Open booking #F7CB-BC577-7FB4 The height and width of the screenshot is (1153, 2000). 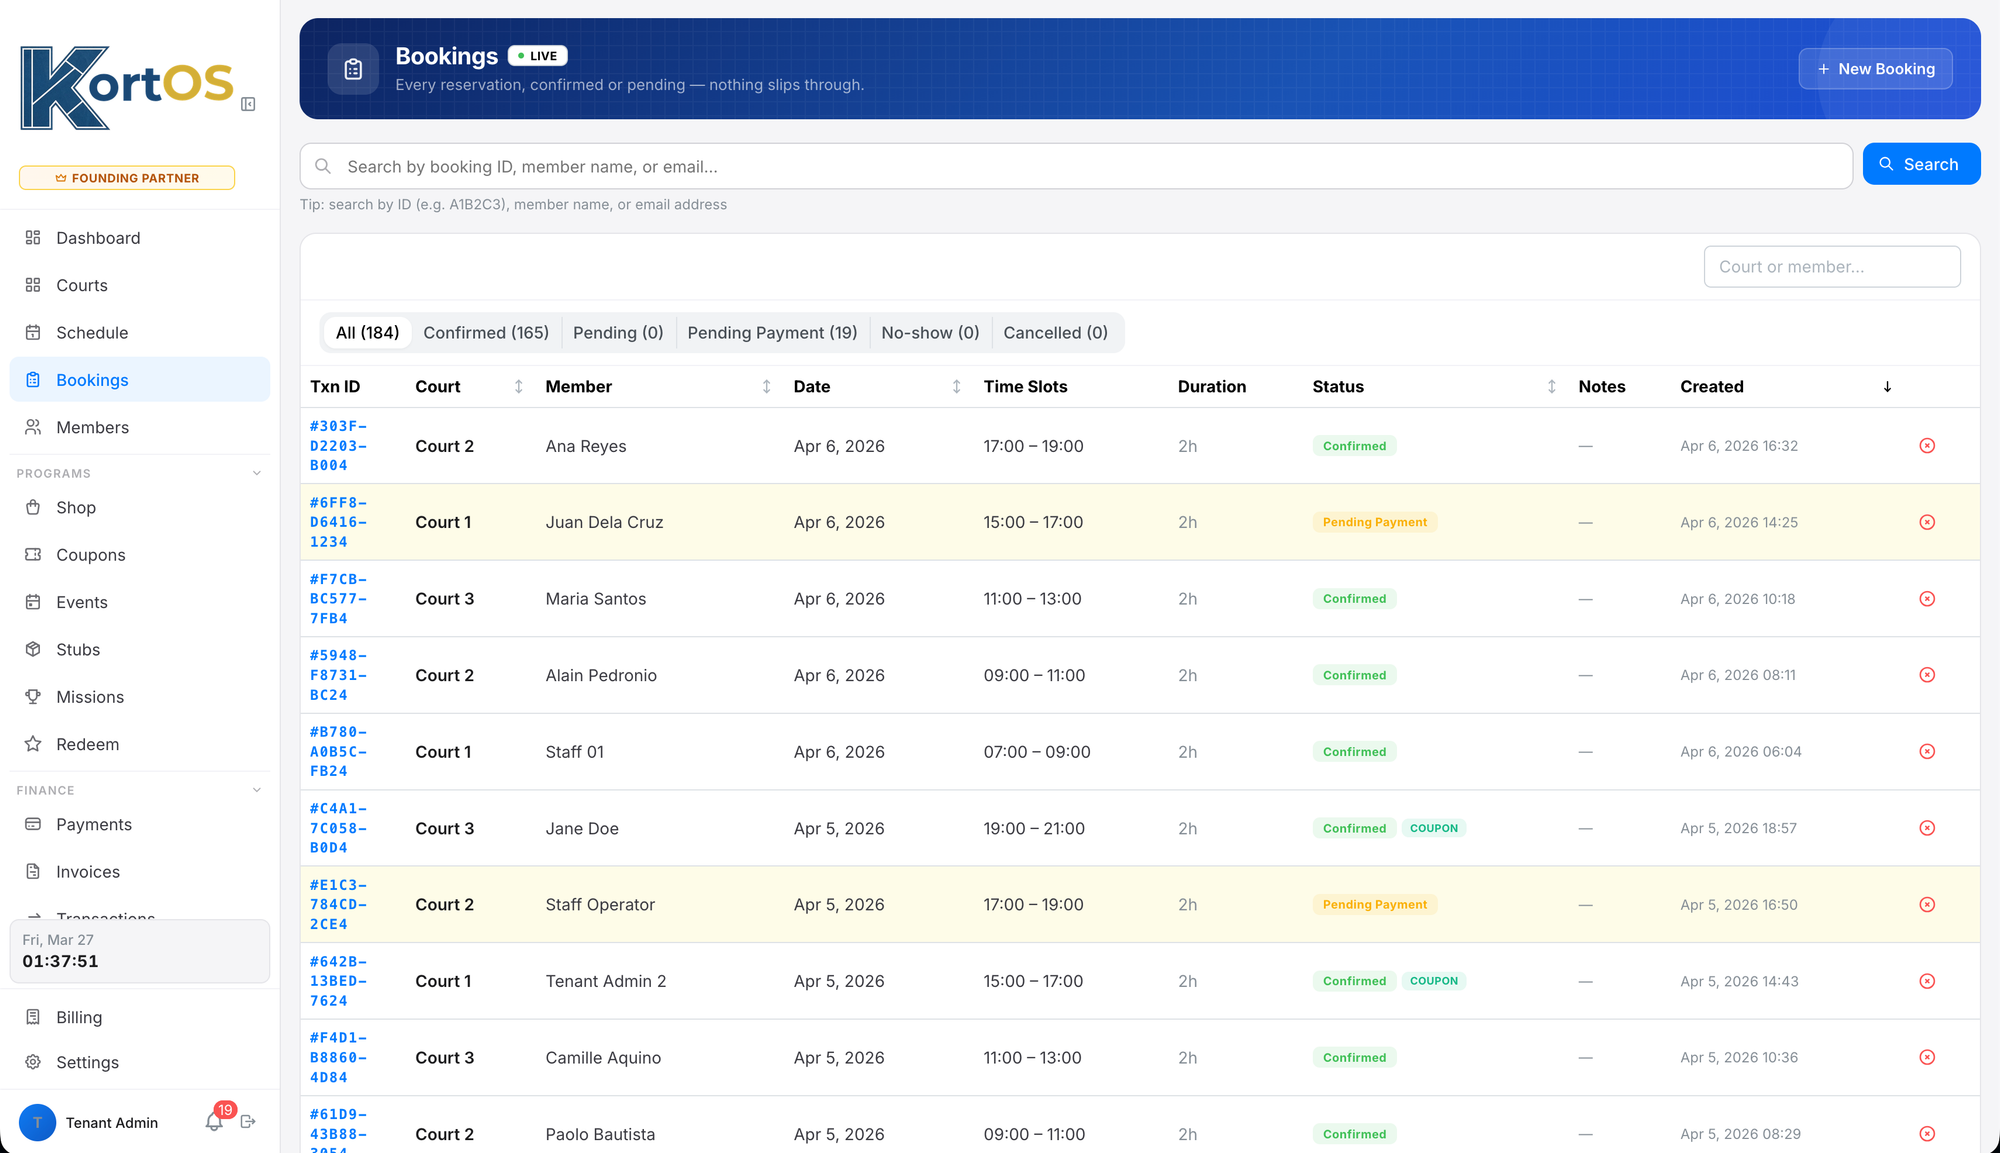(x=338, y=599)
